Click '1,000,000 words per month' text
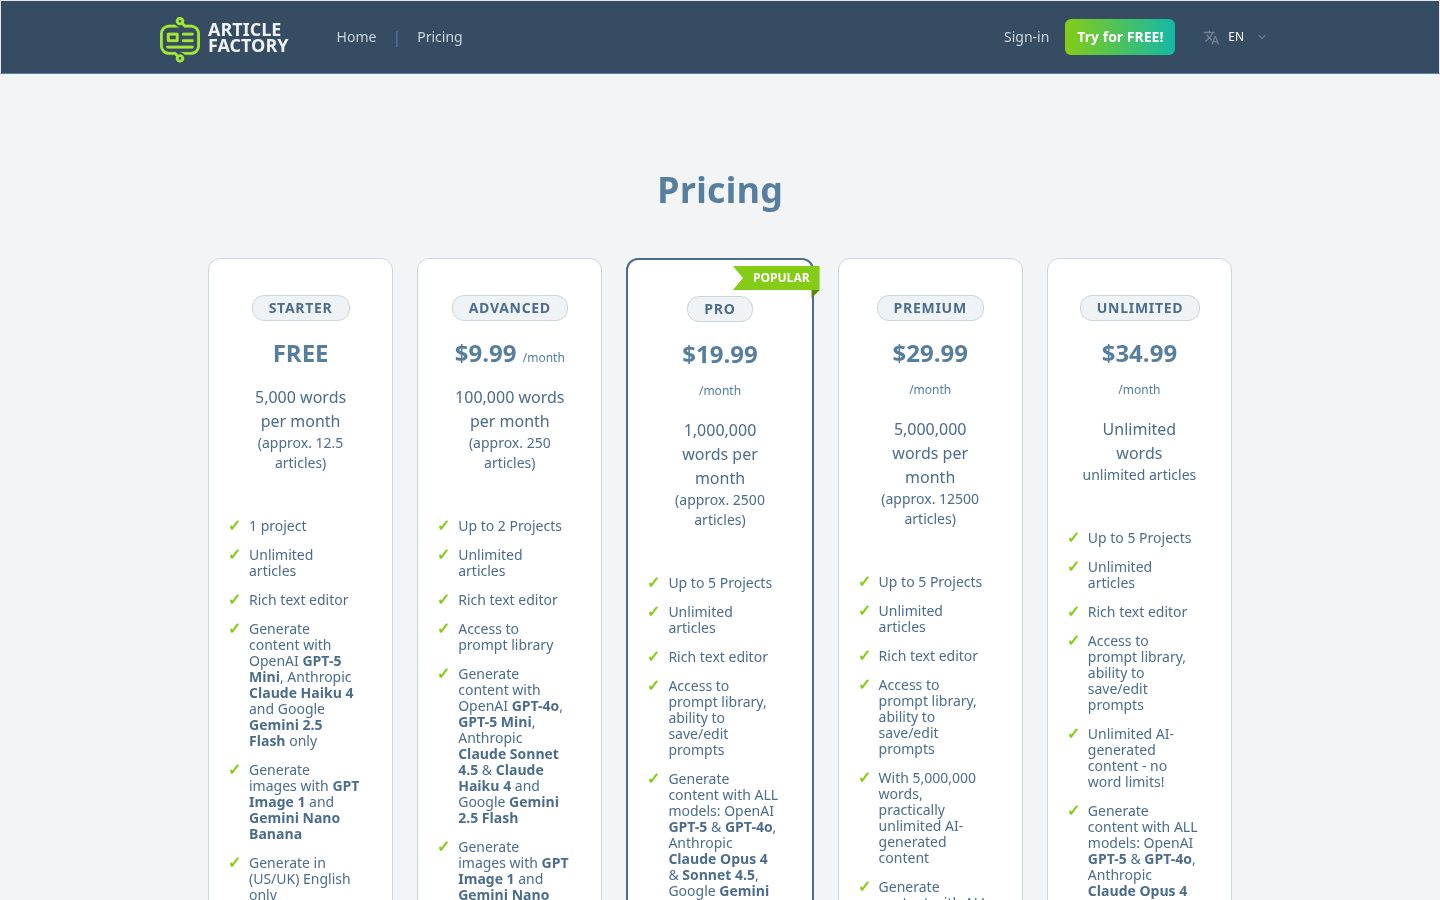This screenshot has width=1440, height=900. pyautogui.click(x=720, y=454)
